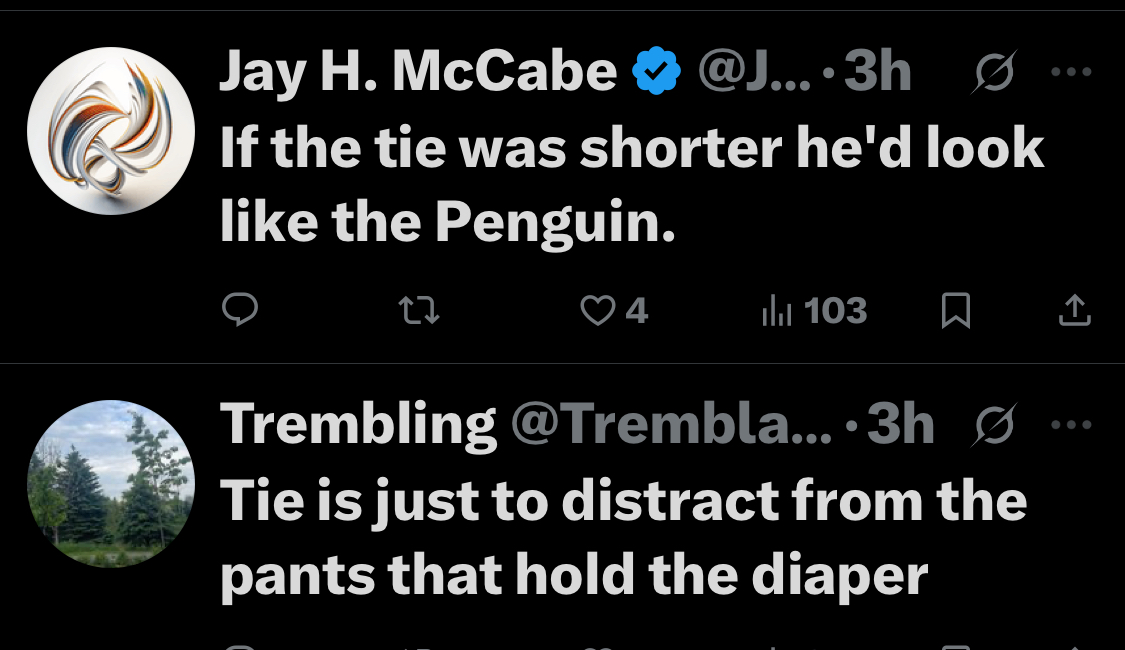Click the 3h timestamp on Jay's tweet
The width and height of the screenshot is (1125, 650).
pyautogui.click(x=877, y=72)
